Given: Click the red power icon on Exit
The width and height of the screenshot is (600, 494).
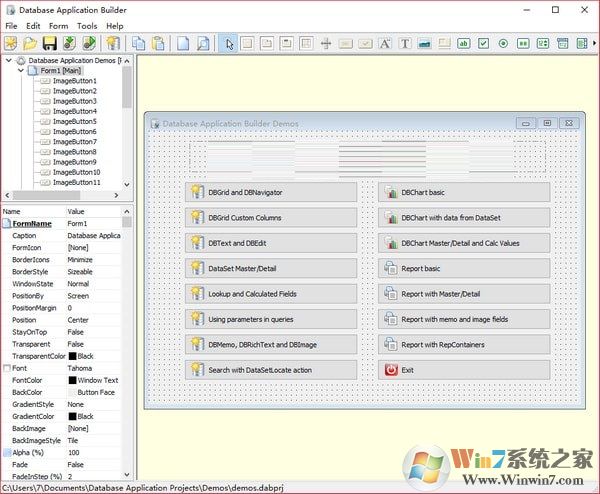Looking at the screenshot, I should (x=391, y=370).
